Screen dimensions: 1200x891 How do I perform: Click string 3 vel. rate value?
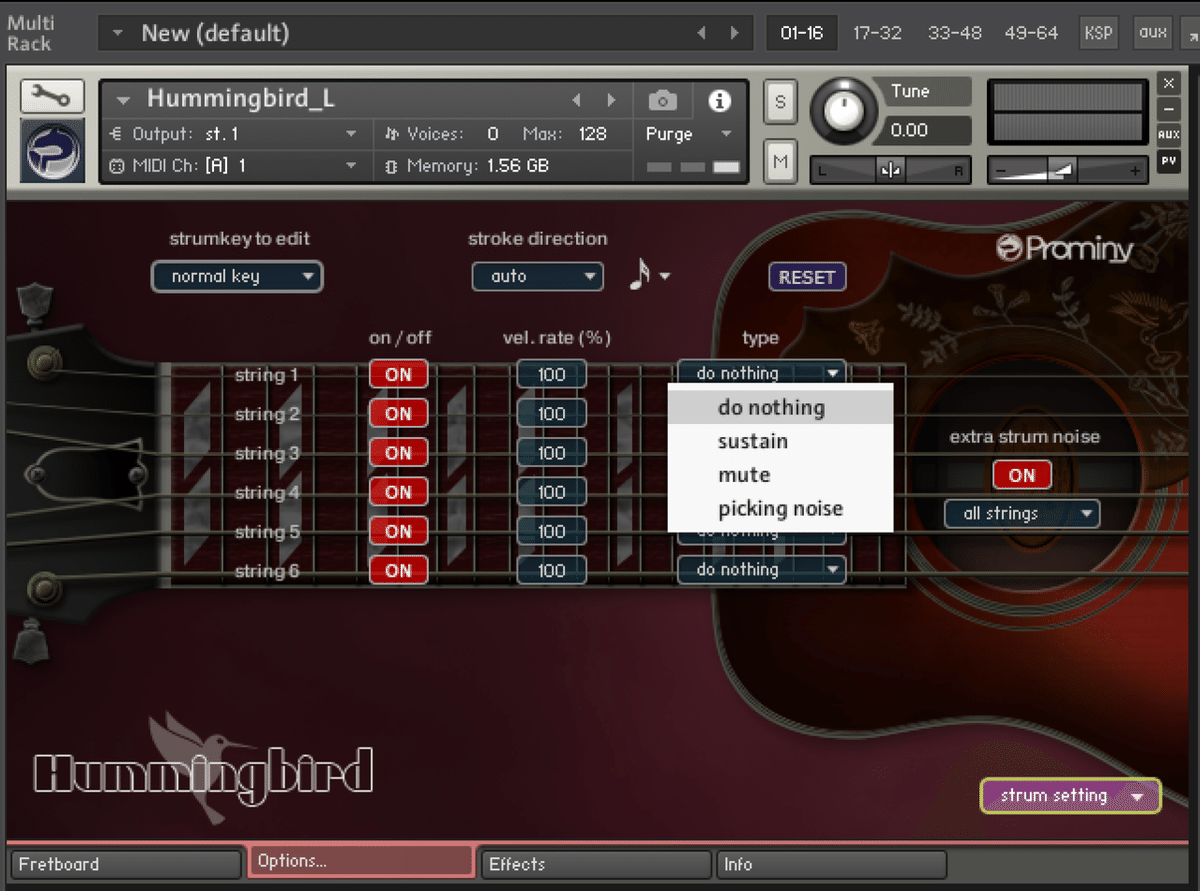(x=551, y=453)
